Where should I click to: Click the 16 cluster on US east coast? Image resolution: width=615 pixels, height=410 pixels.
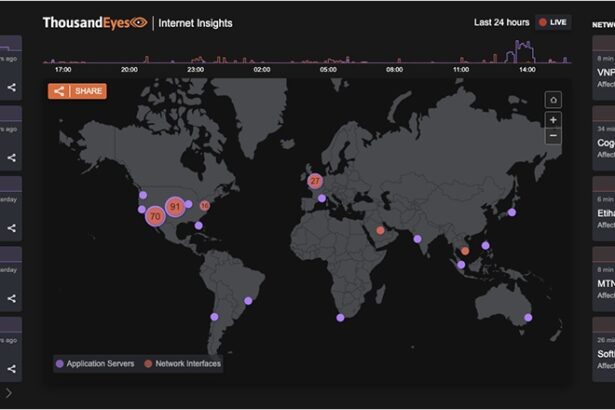point(205,205)
